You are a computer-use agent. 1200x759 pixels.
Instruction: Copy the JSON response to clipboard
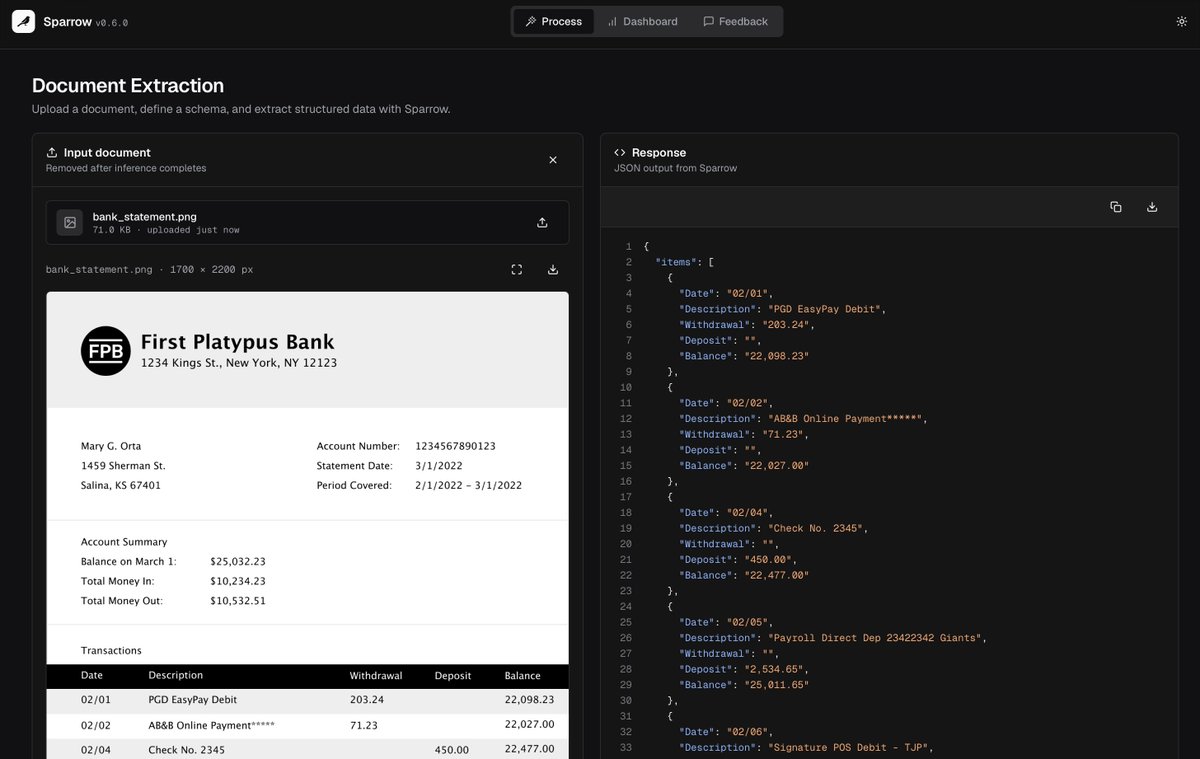click(1116, 207)
